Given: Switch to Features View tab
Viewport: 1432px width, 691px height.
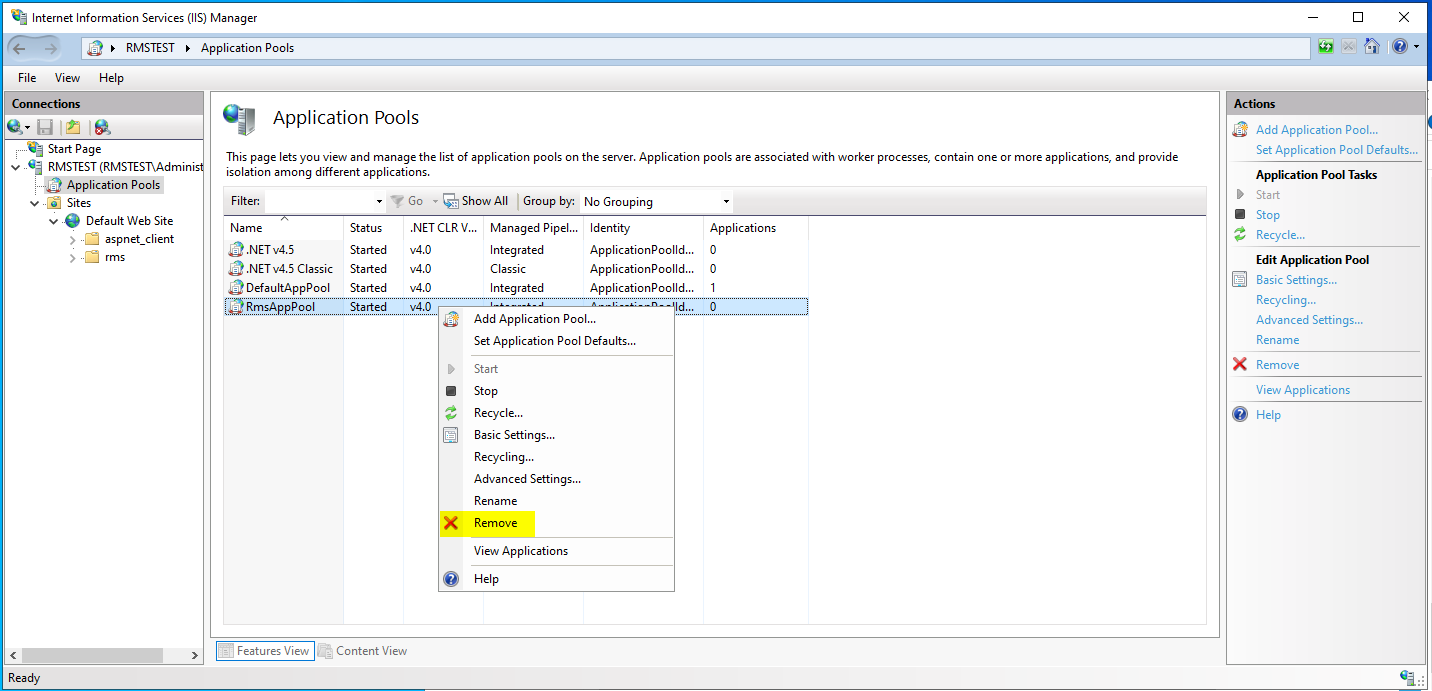Looking at the screenshot, I should point(265,651).
